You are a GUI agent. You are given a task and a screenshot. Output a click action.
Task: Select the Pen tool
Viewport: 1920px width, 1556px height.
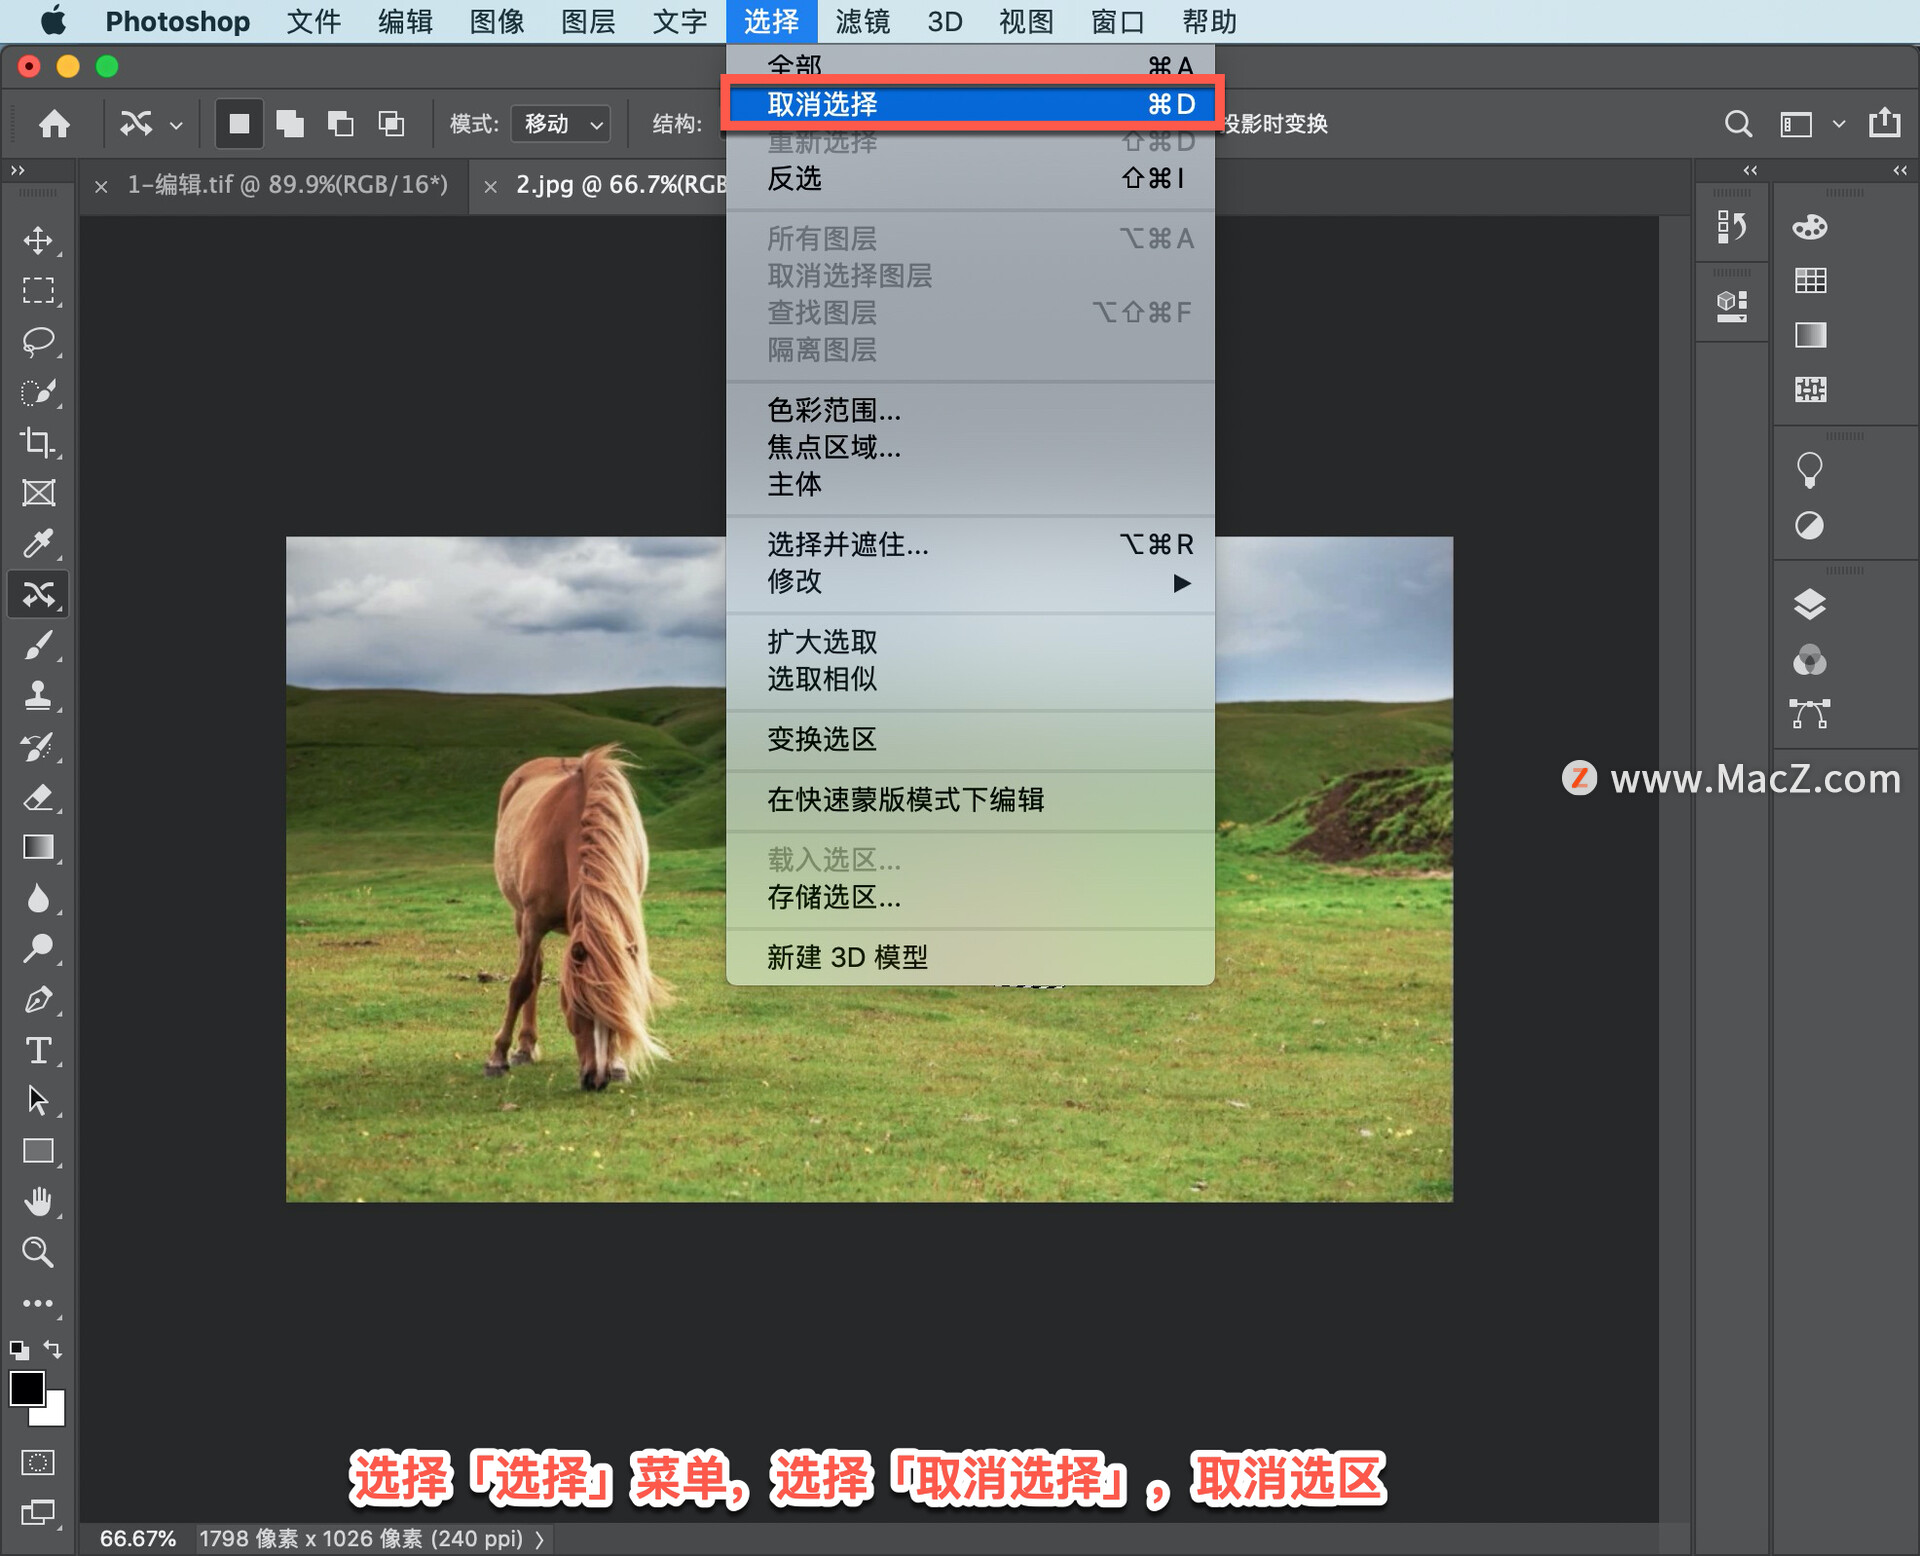[x=38, y=1000]
